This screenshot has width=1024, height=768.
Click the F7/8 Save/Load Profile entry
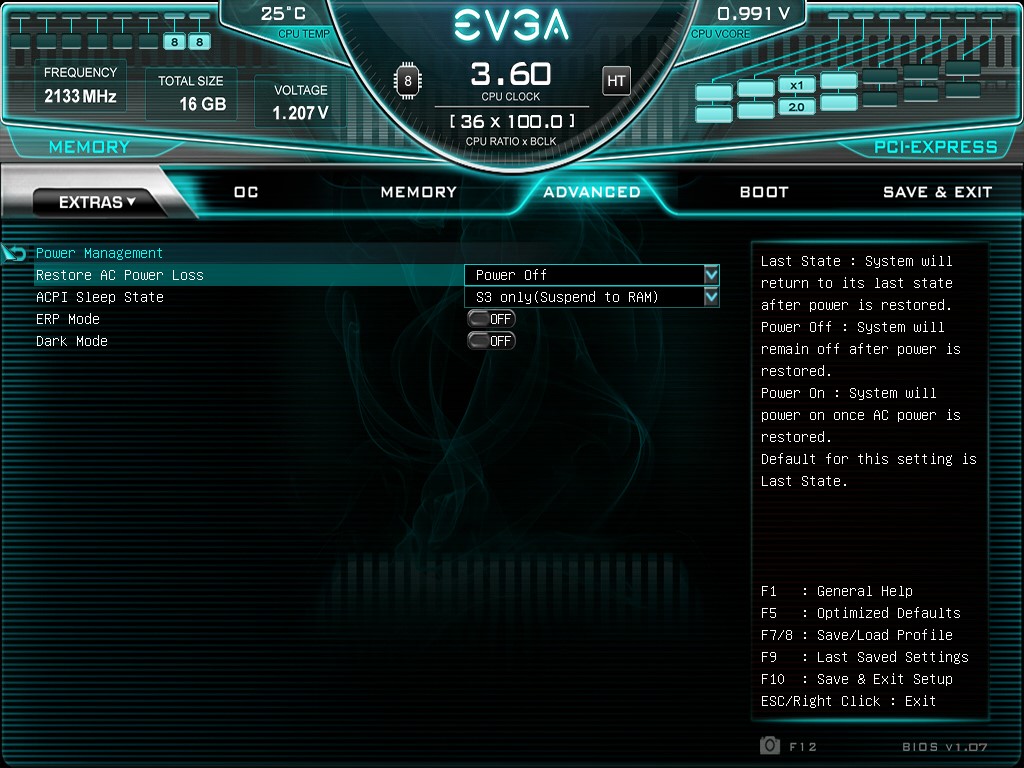click(857, 635)
